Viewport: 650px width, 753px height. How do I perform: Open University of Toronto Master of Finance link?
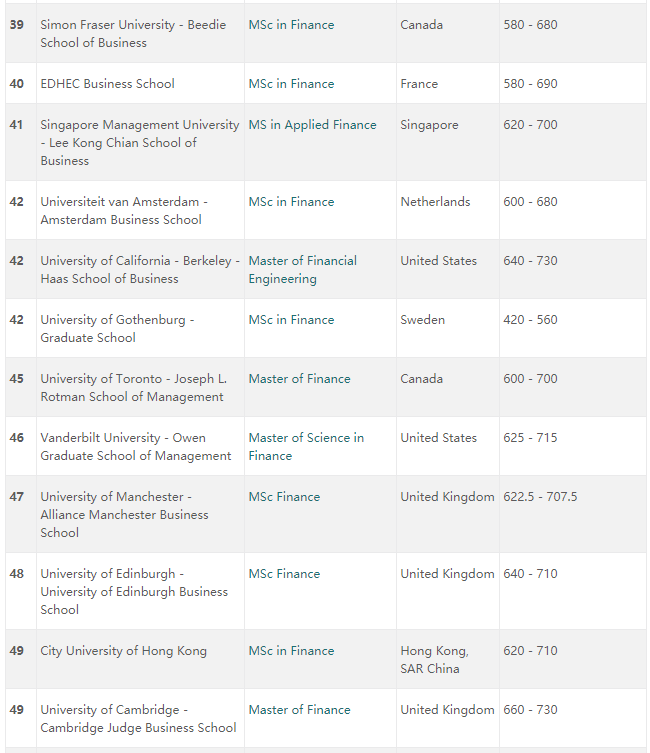coord(299,379)
